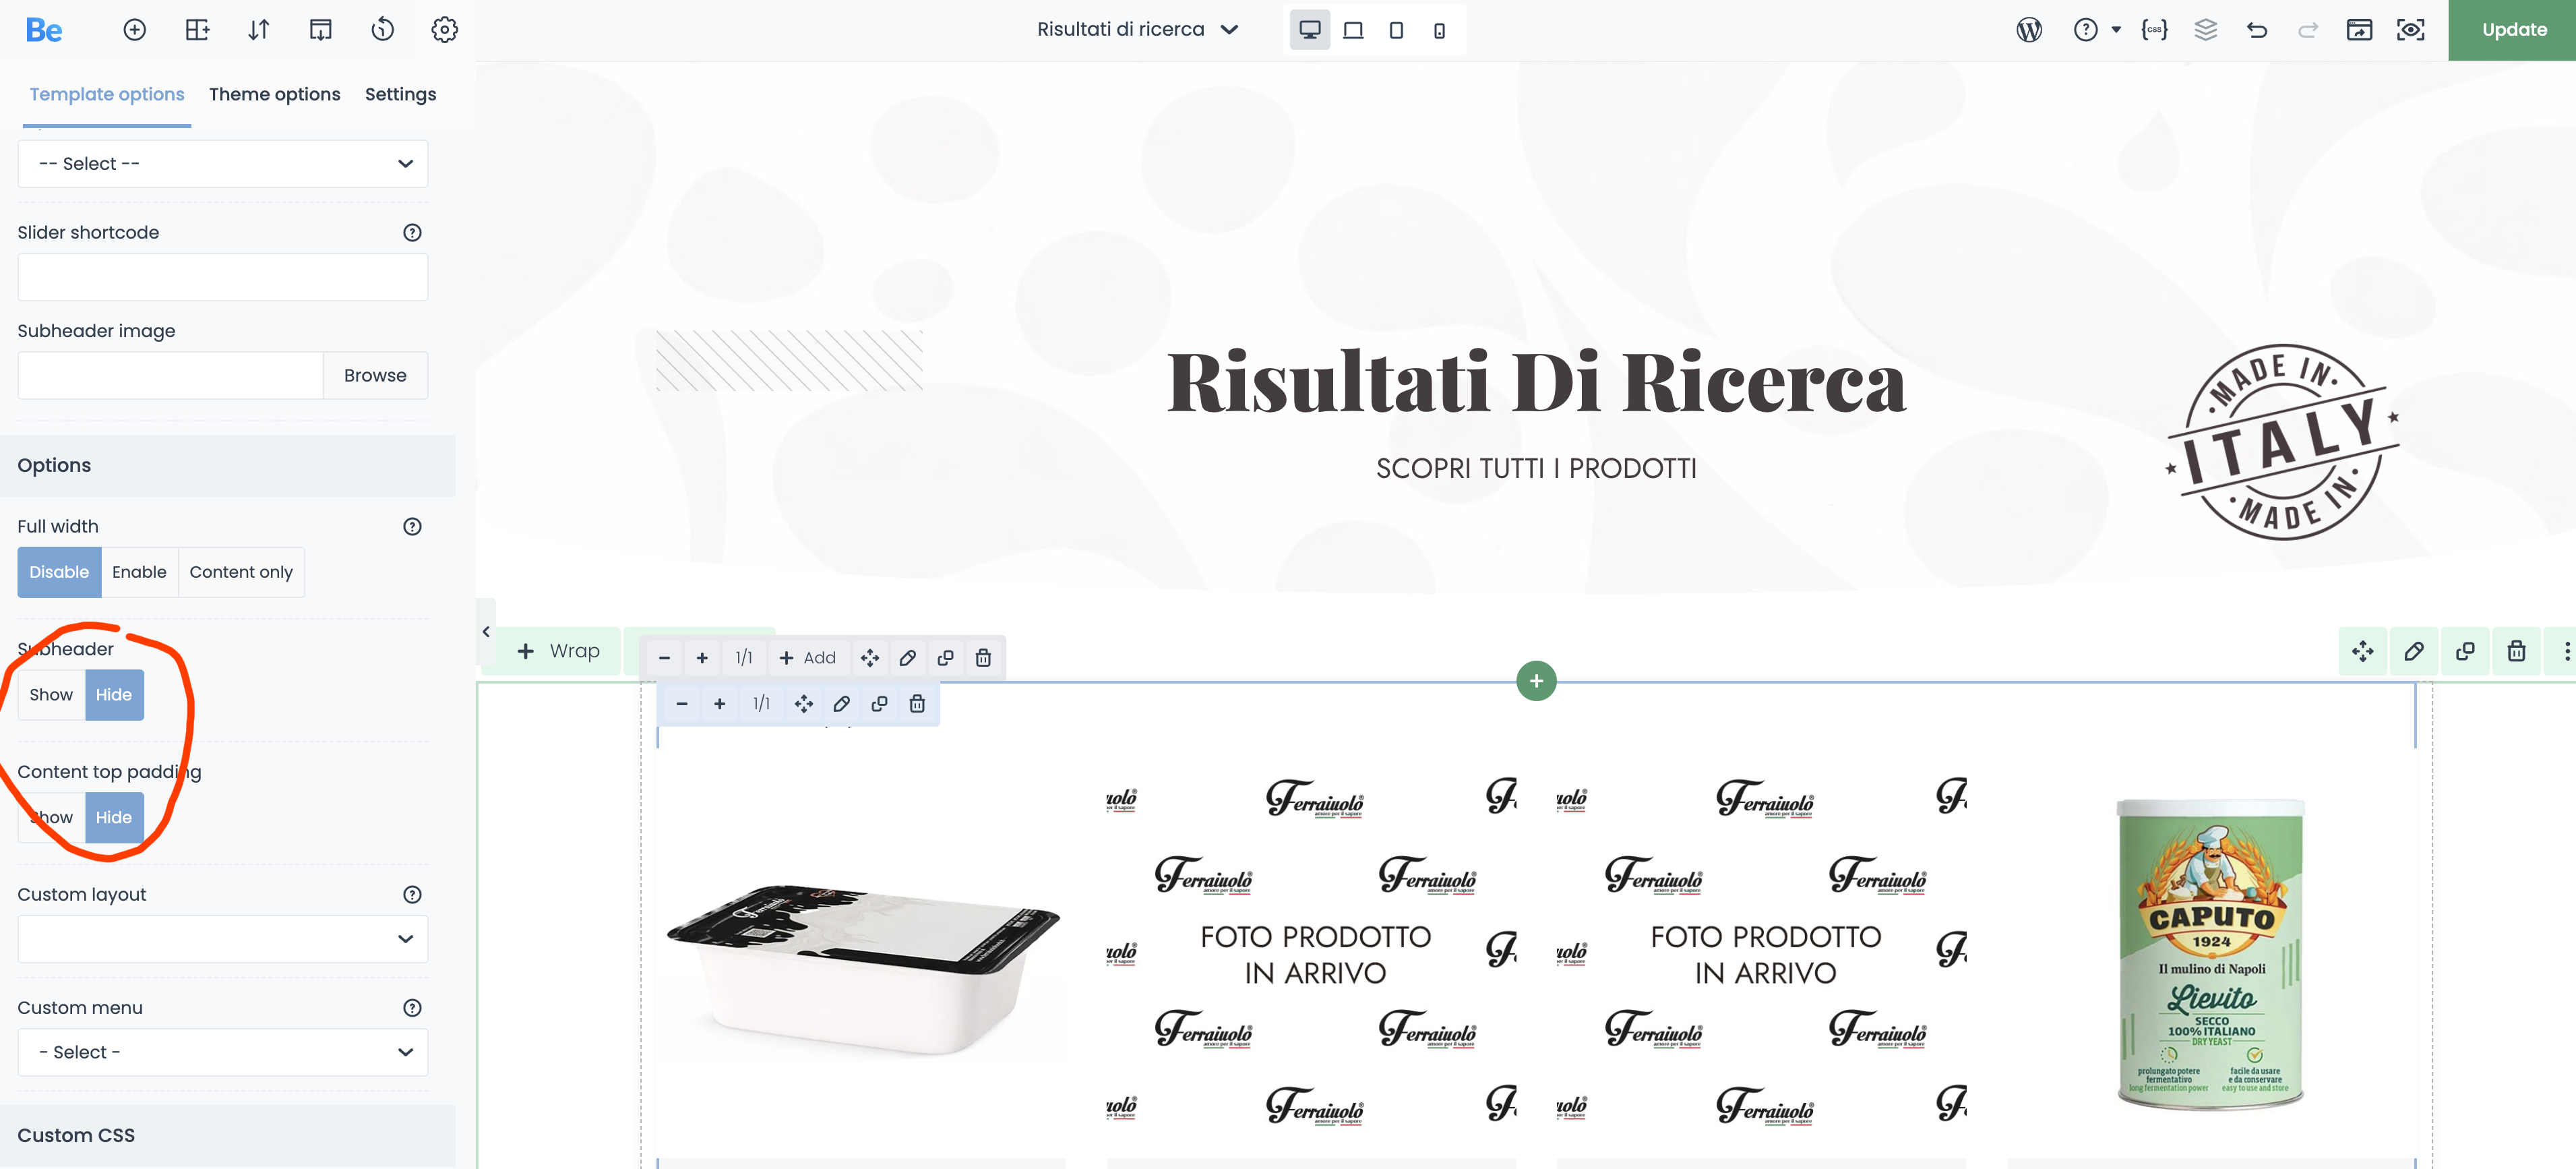This screenshot has height=1169, width=2576.
Task: Set Subheader toggle to Show
Action: click(51, 695)
